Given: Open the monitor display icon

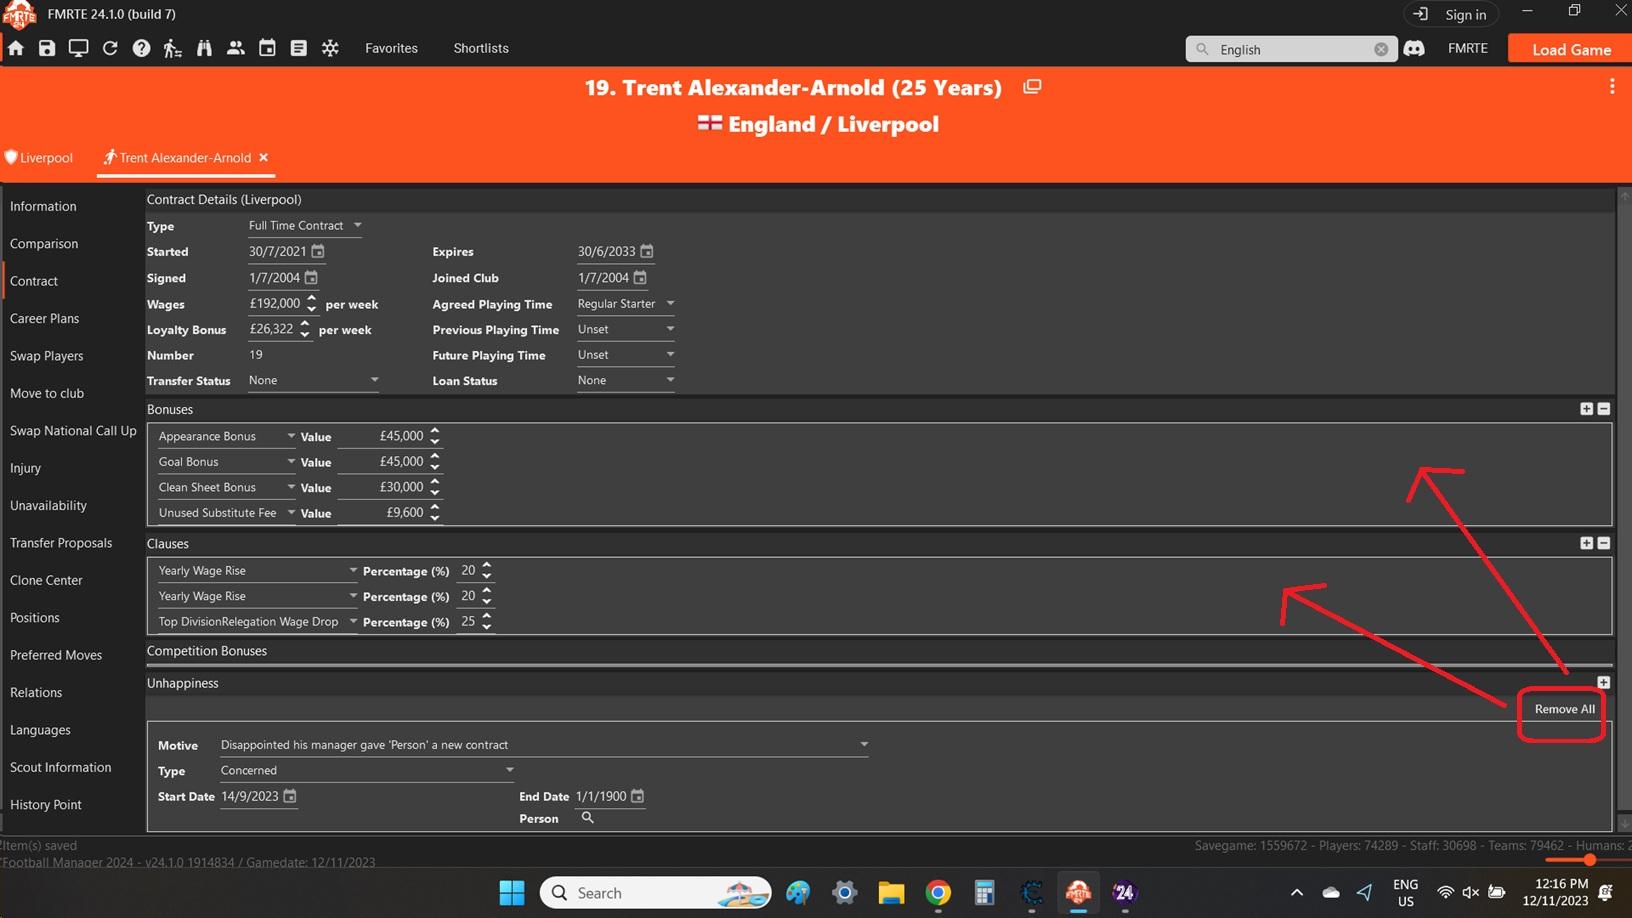Looking at the screenshot, I should (78, 48).
